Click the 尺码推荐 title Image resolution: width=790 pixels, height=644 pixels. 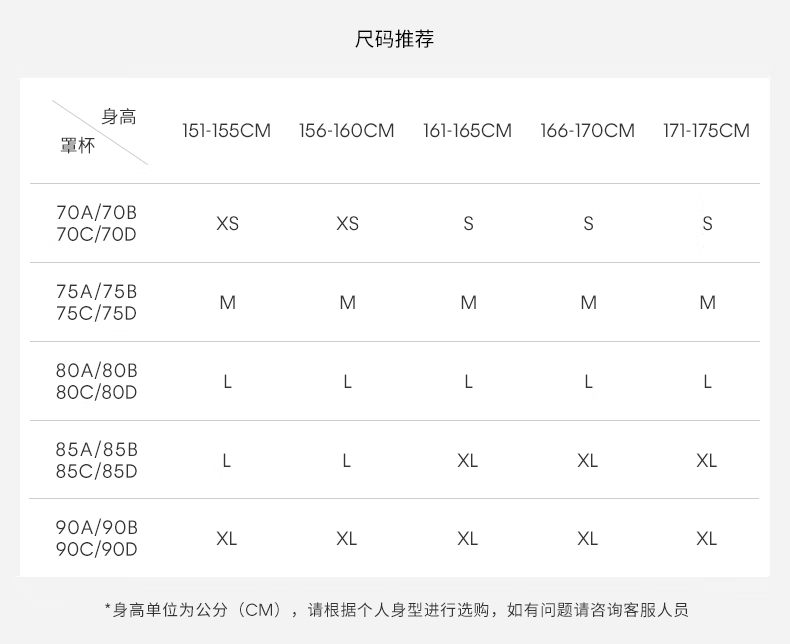coord(394,40)
